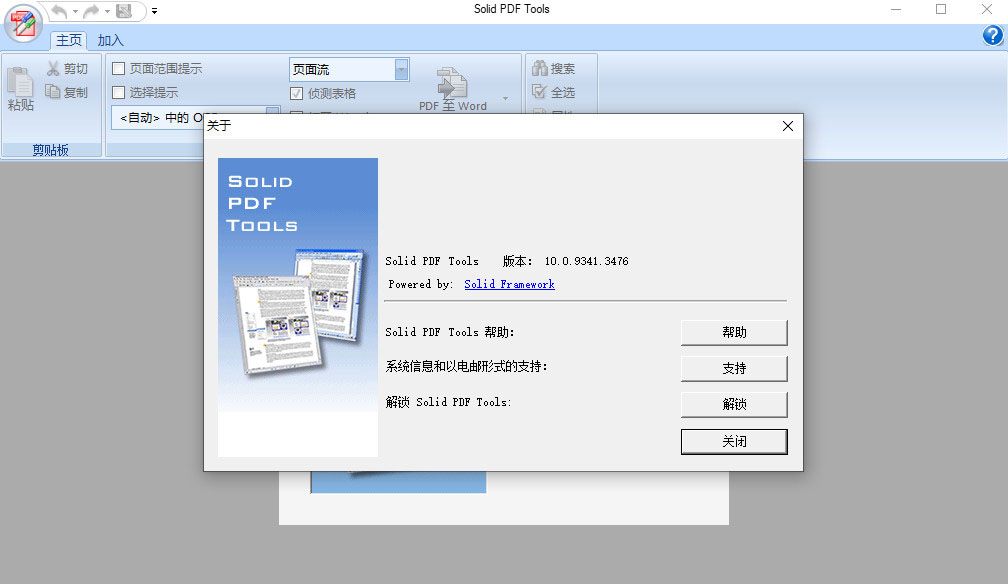
Task: Click the 剪切 (Cut) scissors icon
Action: pyautogui.click(x=53, y=68)
